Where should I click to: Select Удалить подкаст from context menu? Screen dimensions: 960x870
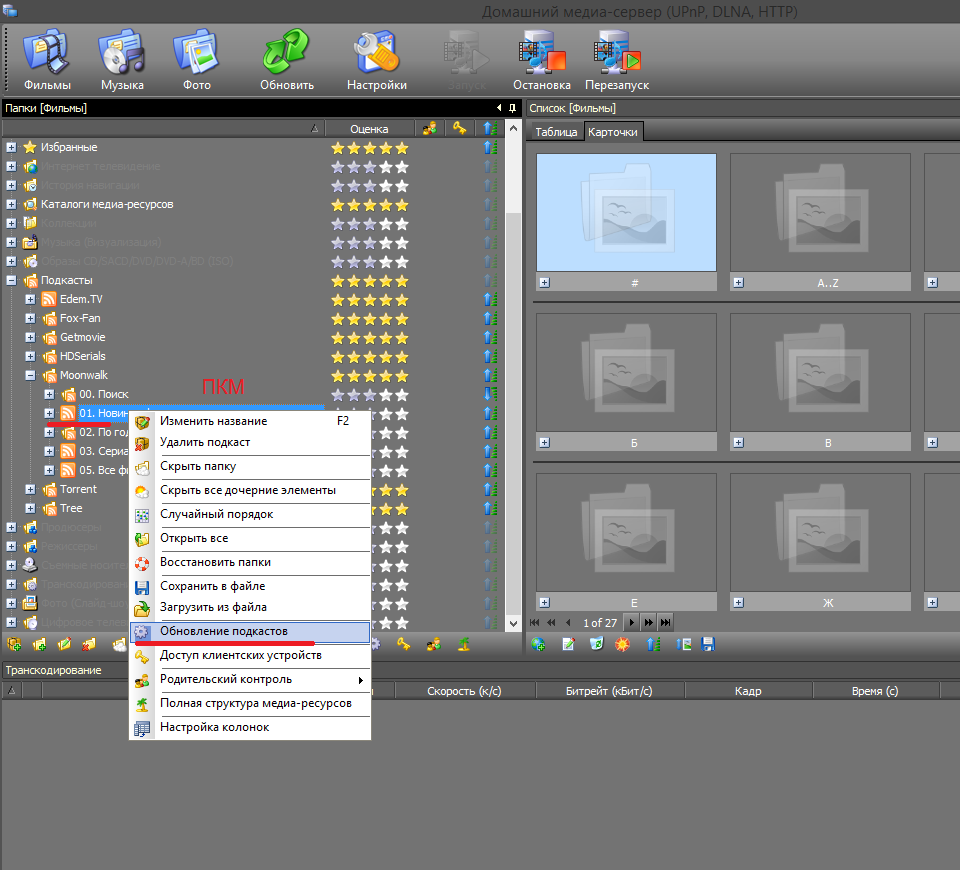[x=205, y=442]
